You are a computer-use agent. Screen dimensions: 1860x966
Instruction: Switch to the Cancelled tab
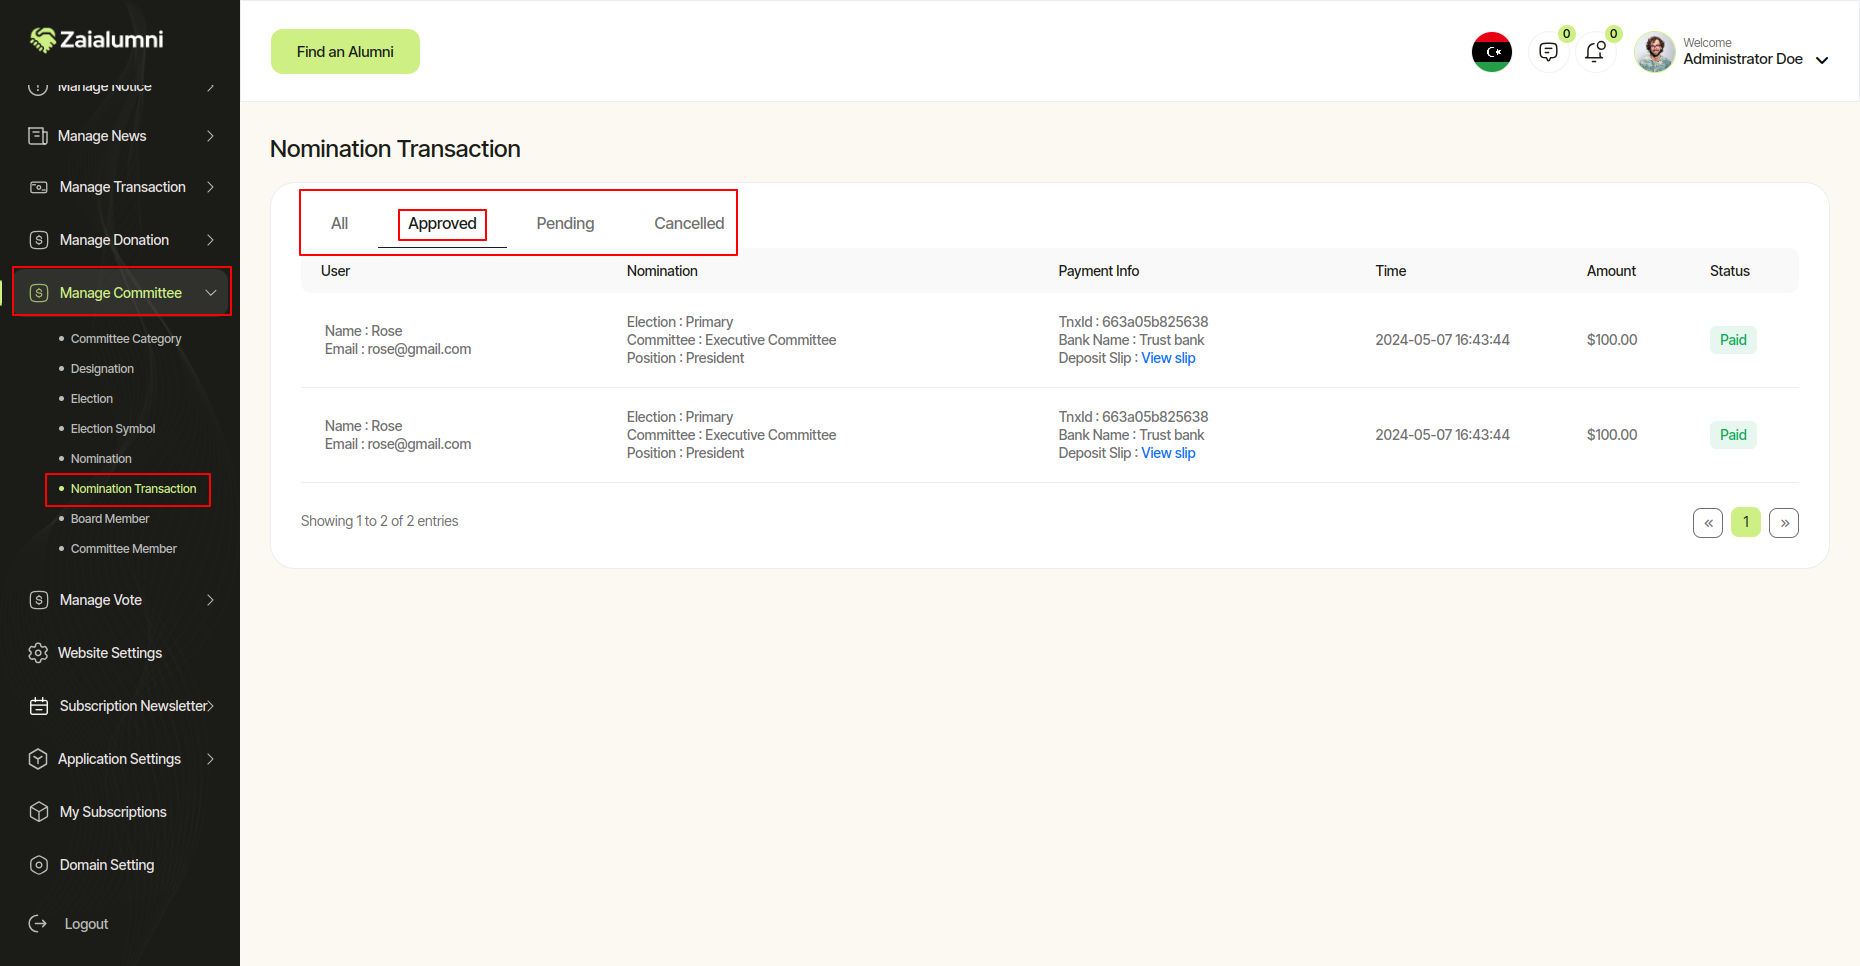point(689,224)
